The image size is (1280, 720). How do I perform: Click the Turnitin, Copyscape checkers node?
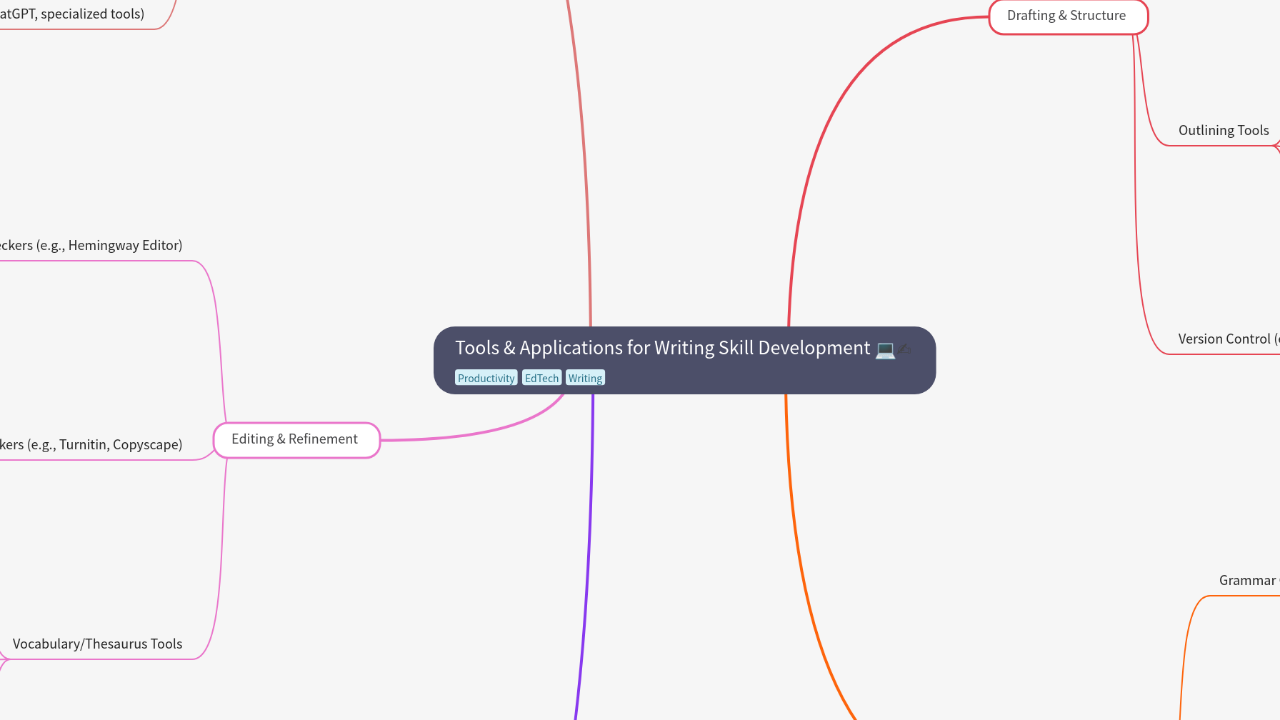[x=90, y=444]
